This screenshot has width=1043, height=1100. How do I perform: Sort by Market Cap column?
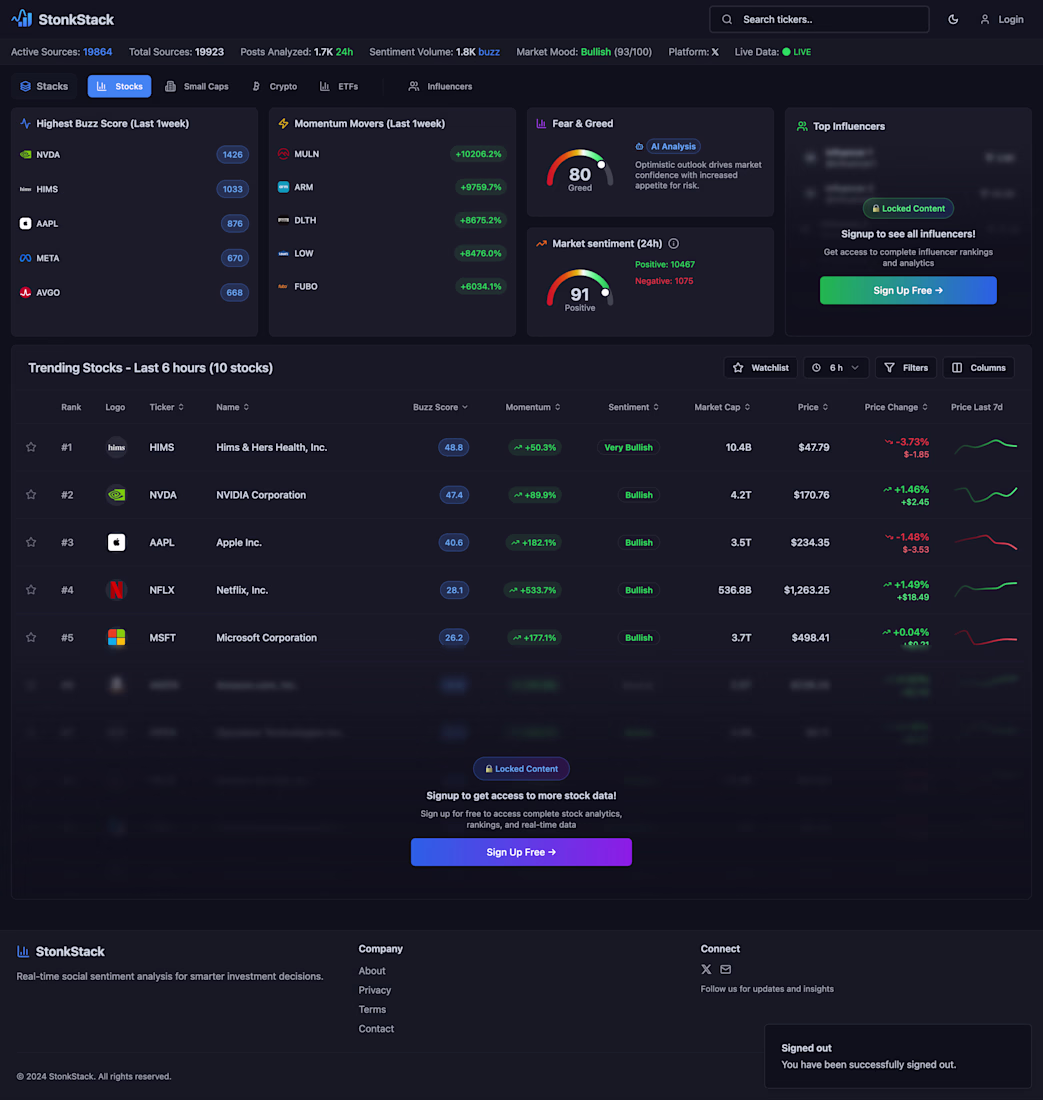[722, 407]
